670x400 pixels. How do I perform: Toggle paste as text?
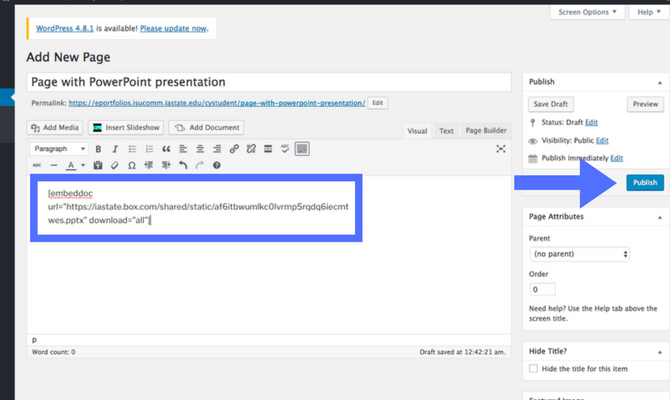[x=98, y=165]
